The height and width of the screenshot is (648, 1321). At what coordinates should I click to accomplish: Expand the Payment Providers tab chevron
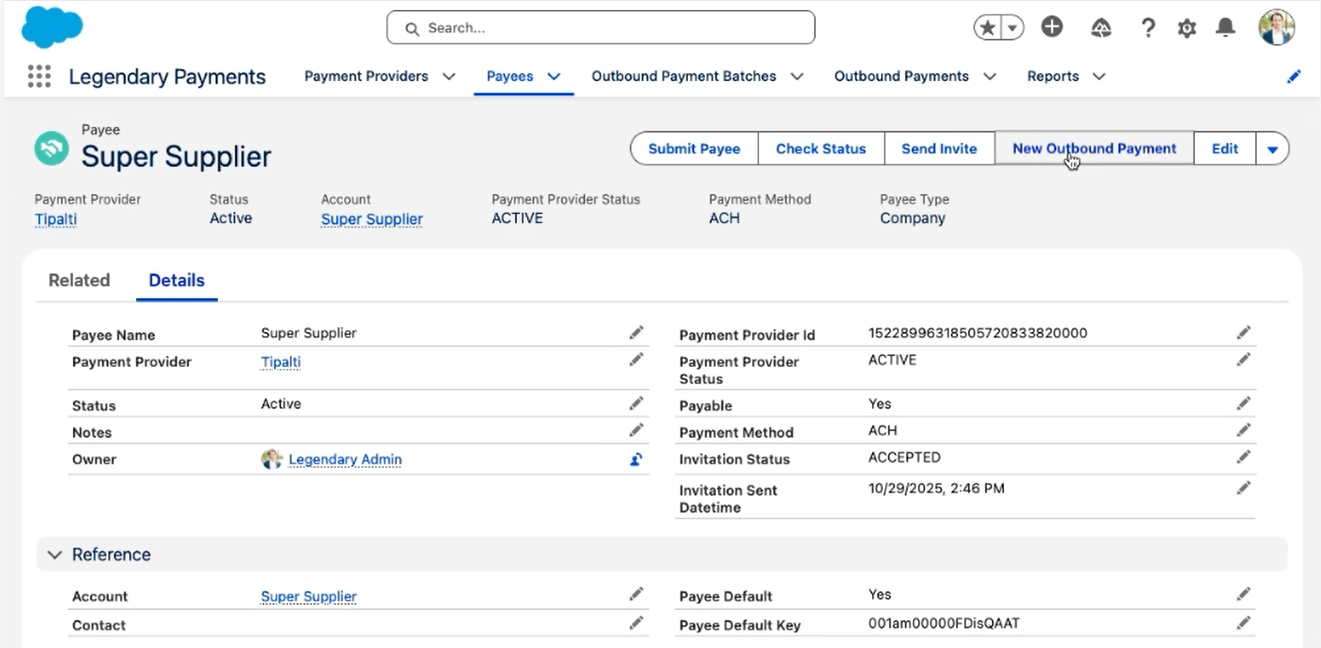click(x=449, y=76)
